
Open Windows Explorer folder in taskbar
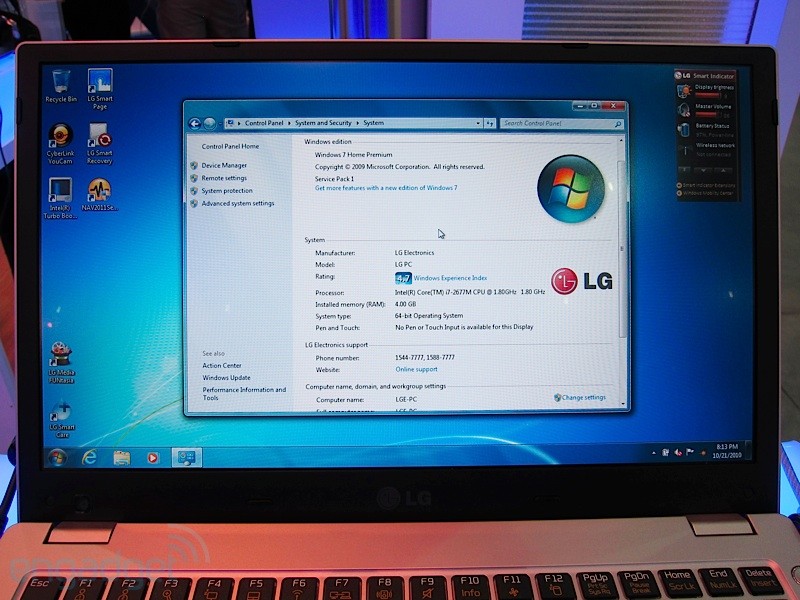[x=121, y=458]
